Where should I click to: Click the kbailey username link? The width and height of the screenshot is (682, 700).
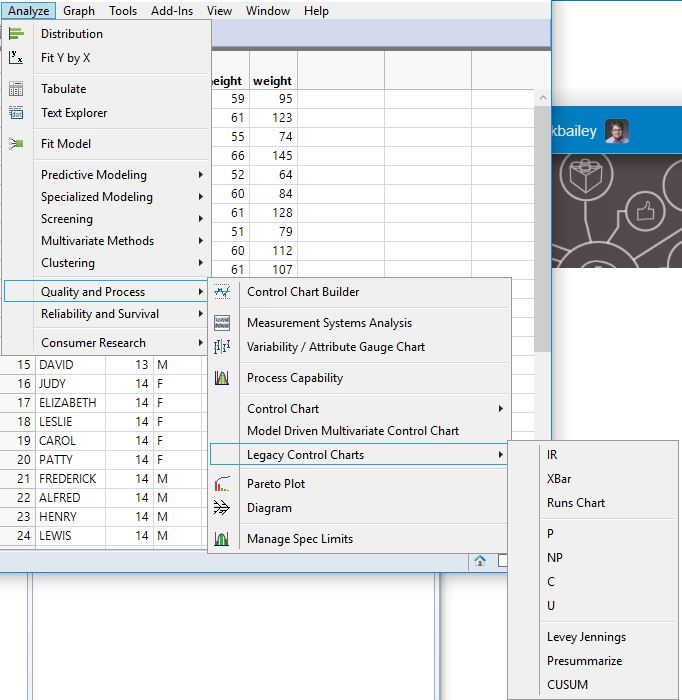pos(574,131)
